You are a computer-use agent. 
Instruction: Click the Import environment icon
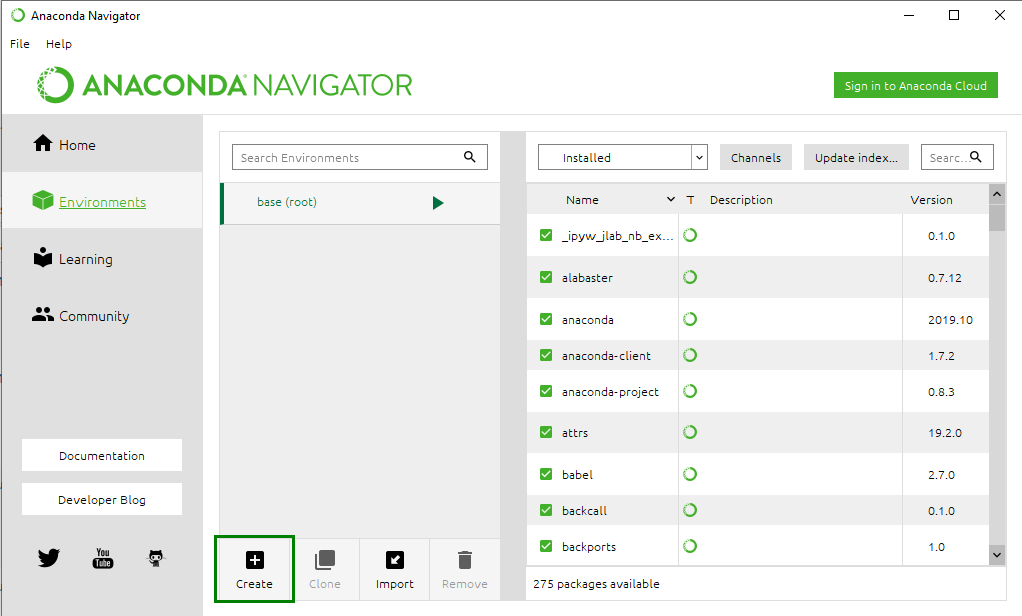[395, 560]
